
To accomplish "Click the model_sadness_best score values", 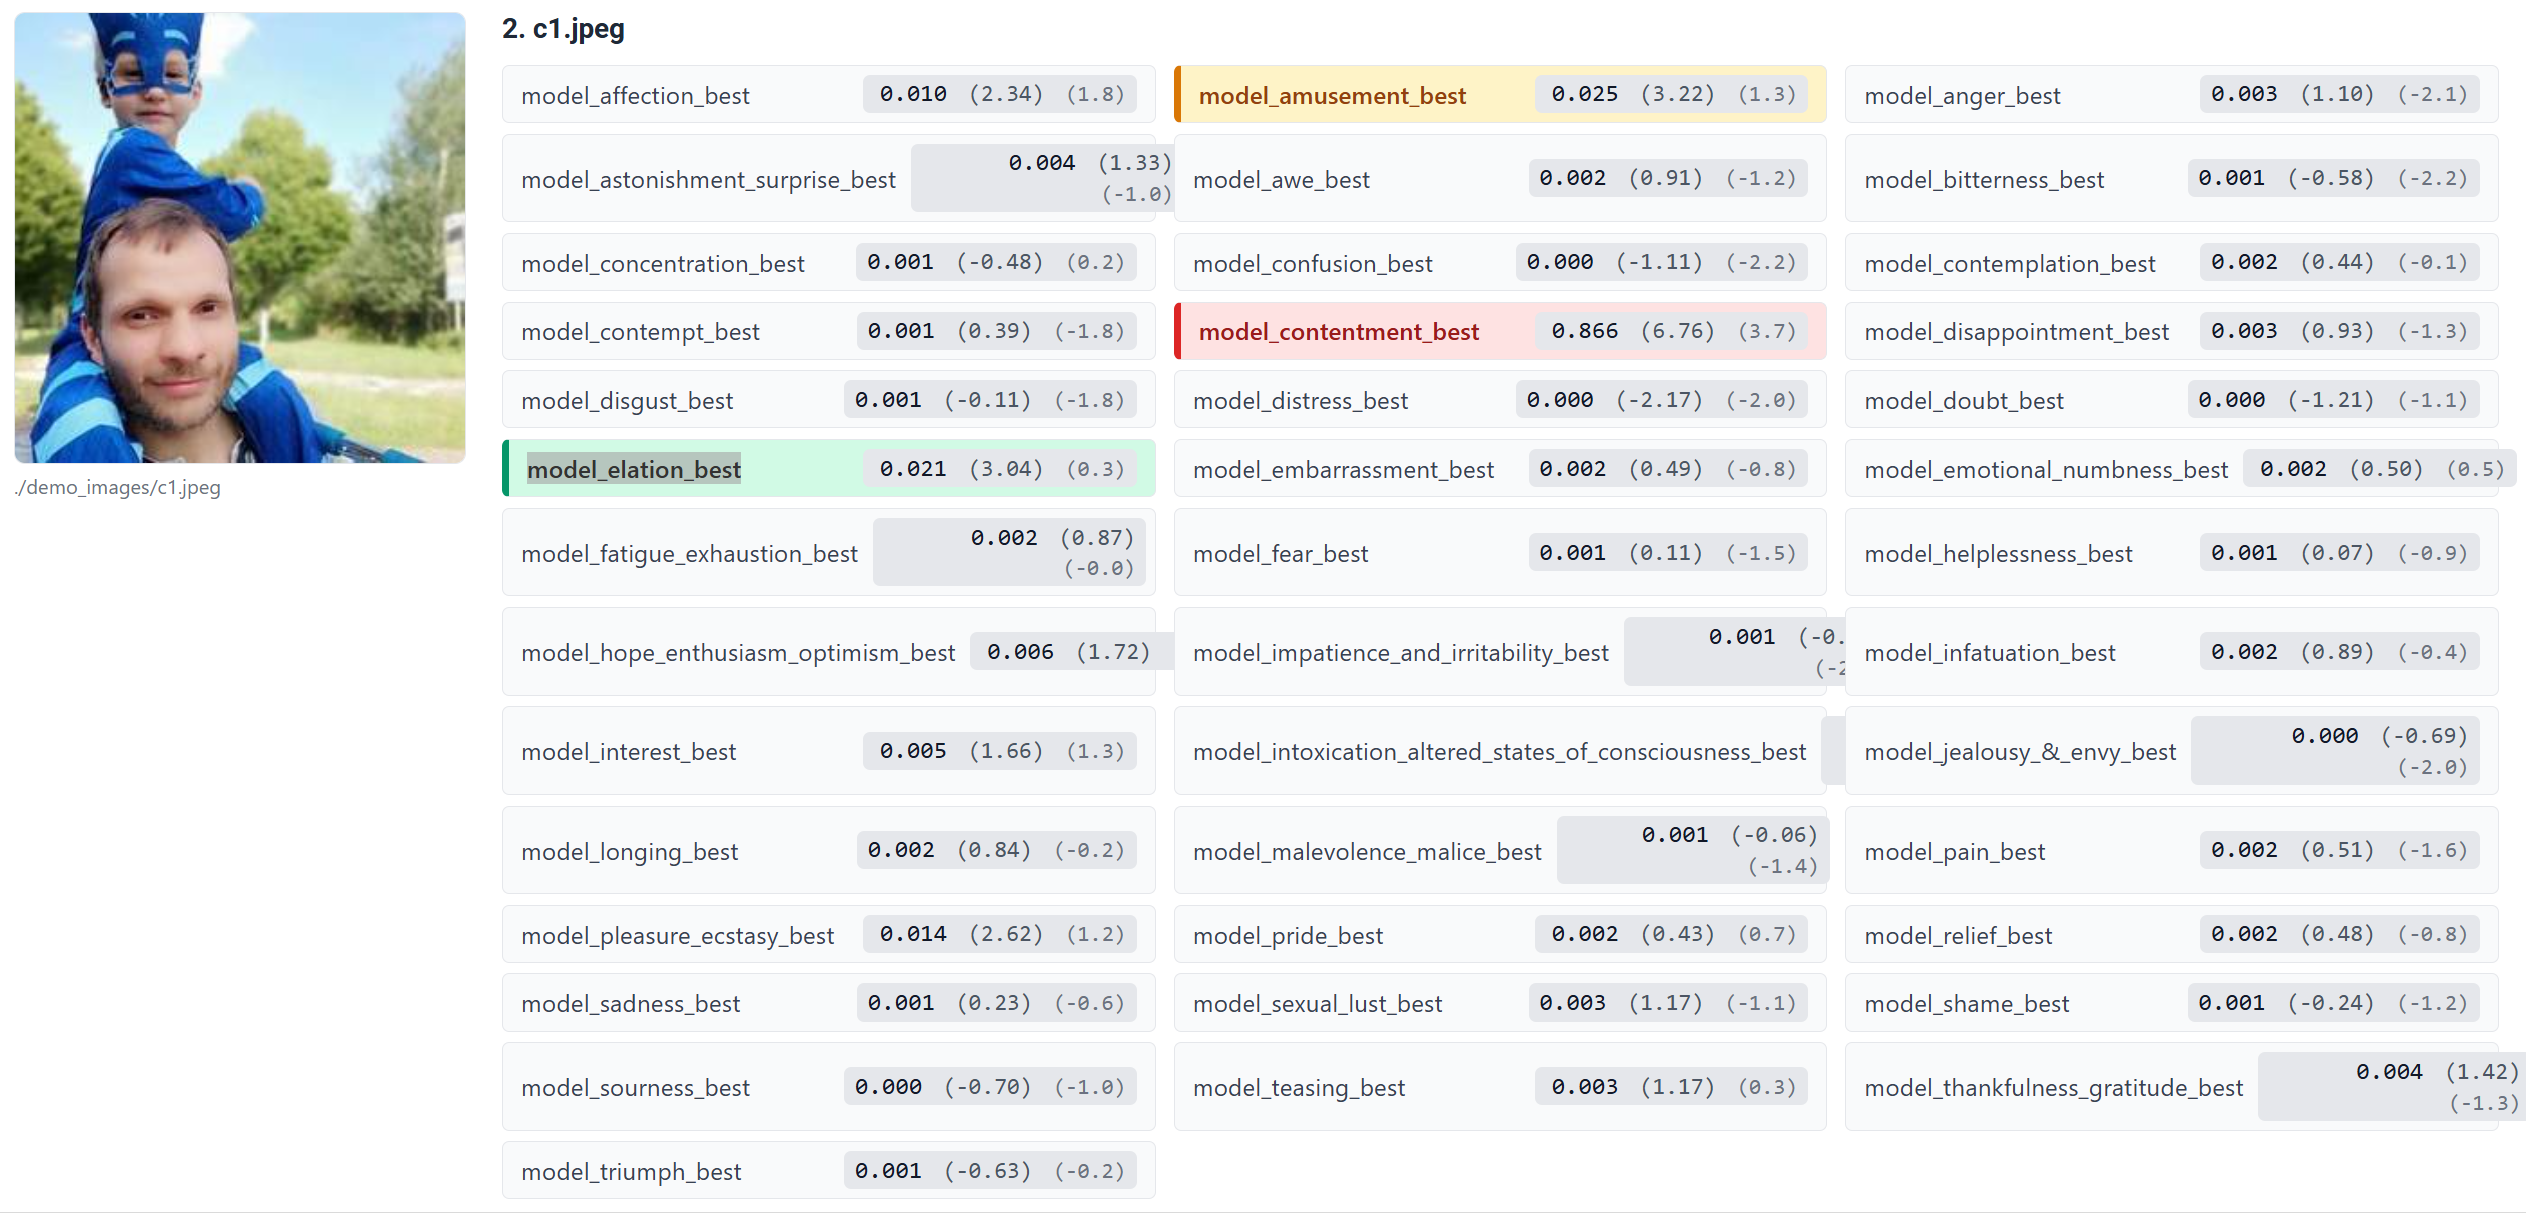I will 996,1002.
